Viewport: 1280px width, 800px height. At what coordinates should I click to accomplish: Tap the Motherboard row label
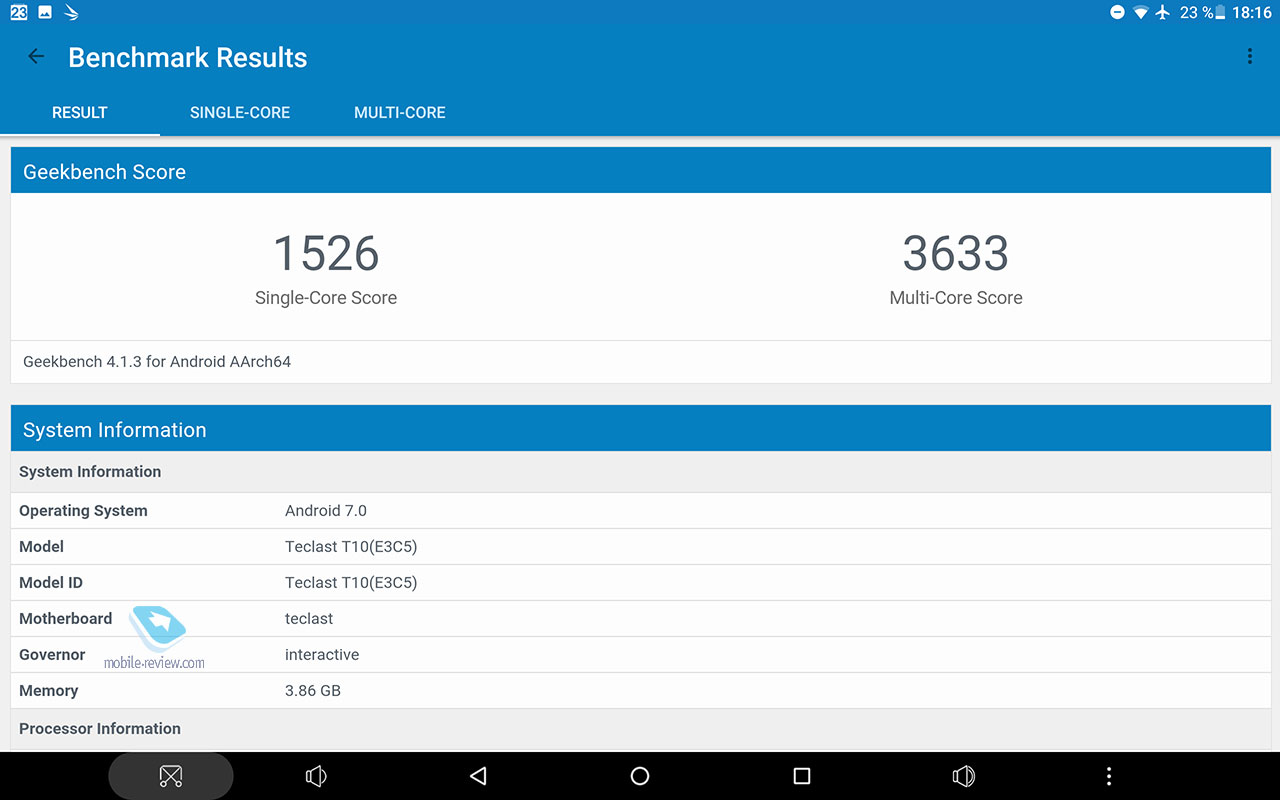(66, 619)
